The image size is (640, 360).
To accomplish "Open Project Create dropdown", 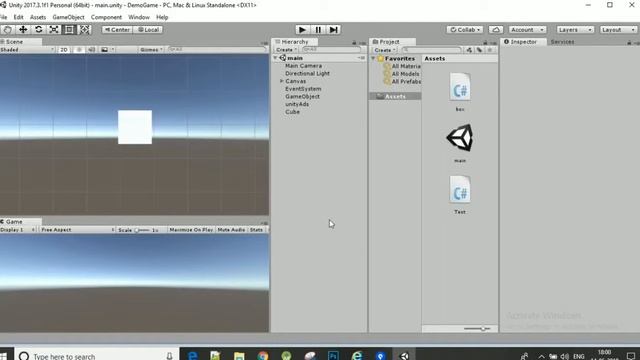I will point(385,50).
